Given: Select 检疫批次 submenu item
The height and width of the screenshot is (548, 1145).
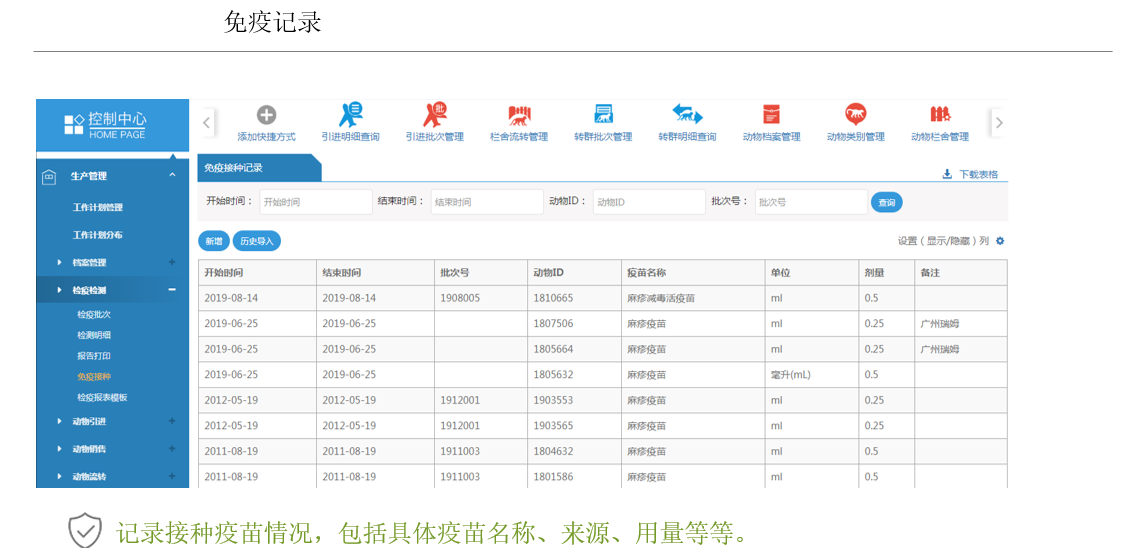Looking at the screenshot, I should (93, 314).
